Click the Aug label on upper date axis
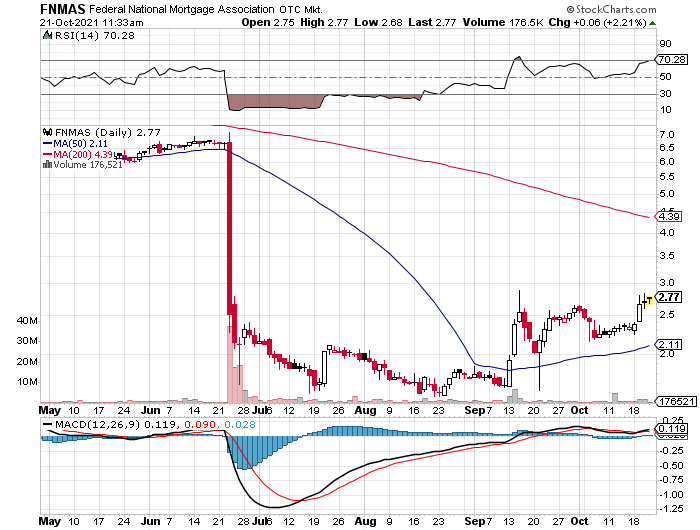This screenshot has height=530, width=700. pos(365,410)
